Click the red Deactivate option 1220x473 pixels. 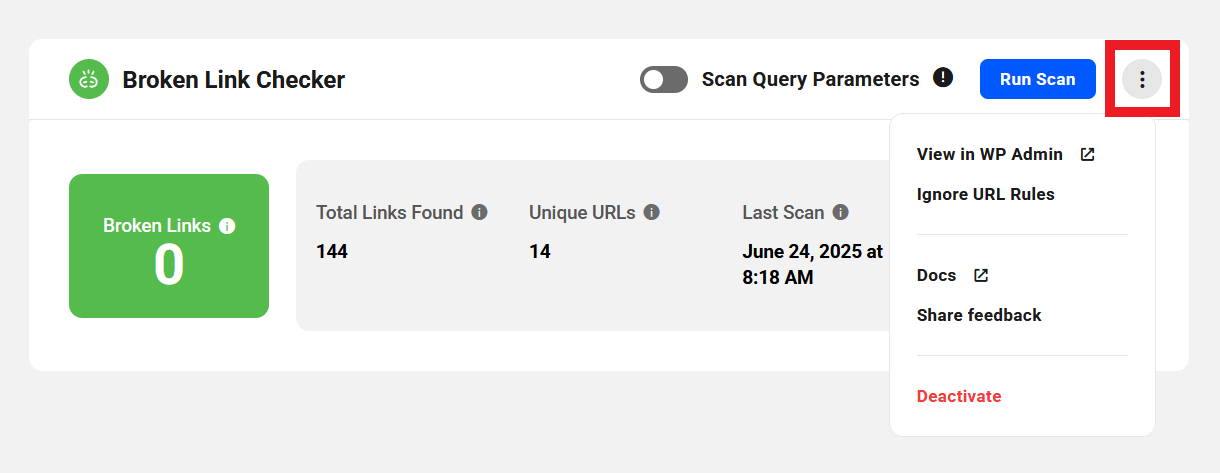point(959,396)
